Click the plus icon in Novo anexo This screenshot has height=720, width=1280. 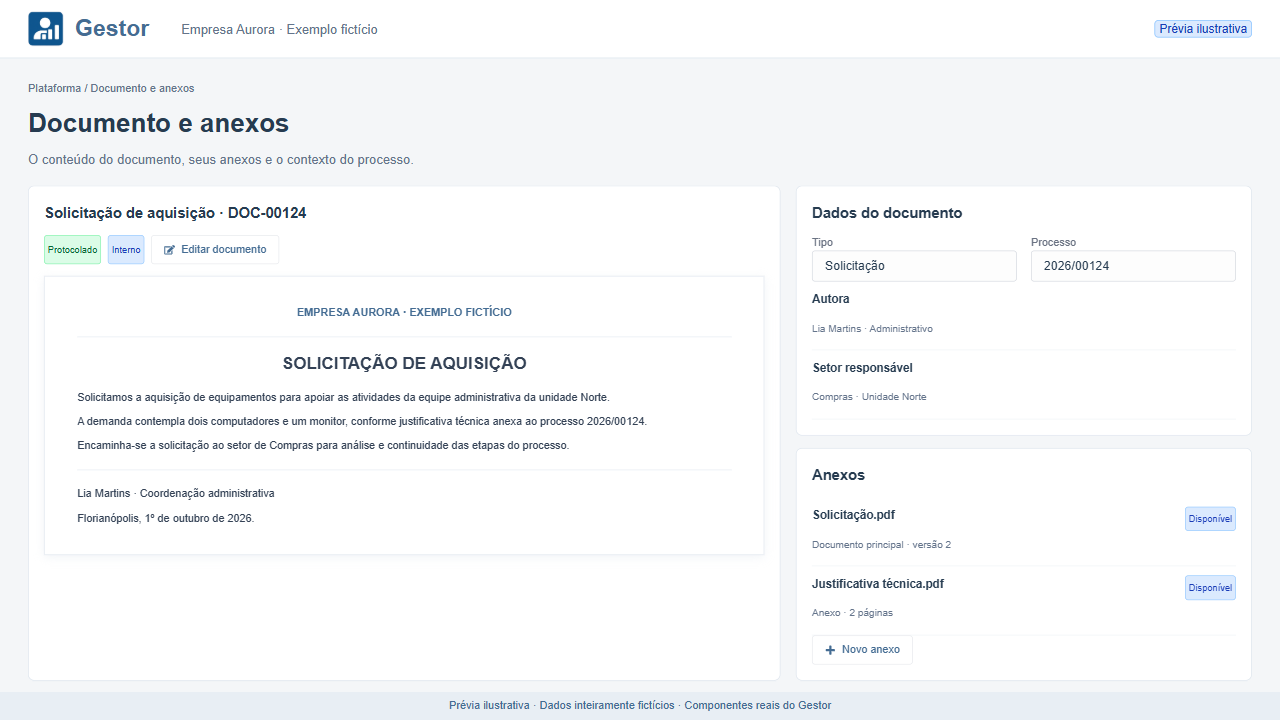830,650
